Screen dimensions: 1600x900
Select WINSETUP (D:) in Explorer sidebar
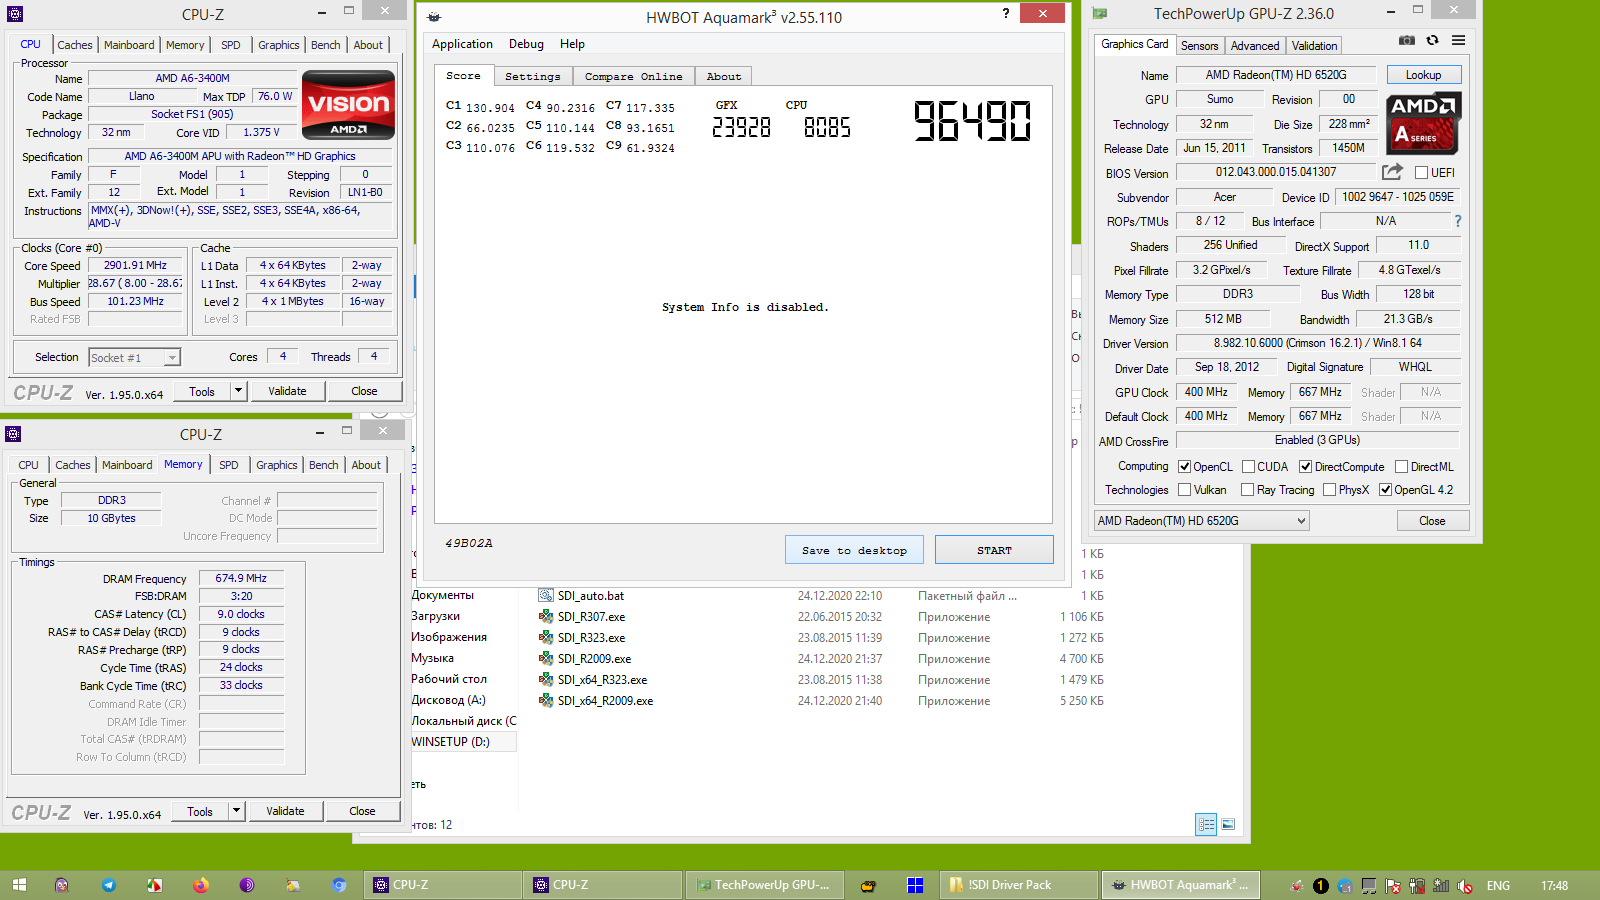point(464,742)
